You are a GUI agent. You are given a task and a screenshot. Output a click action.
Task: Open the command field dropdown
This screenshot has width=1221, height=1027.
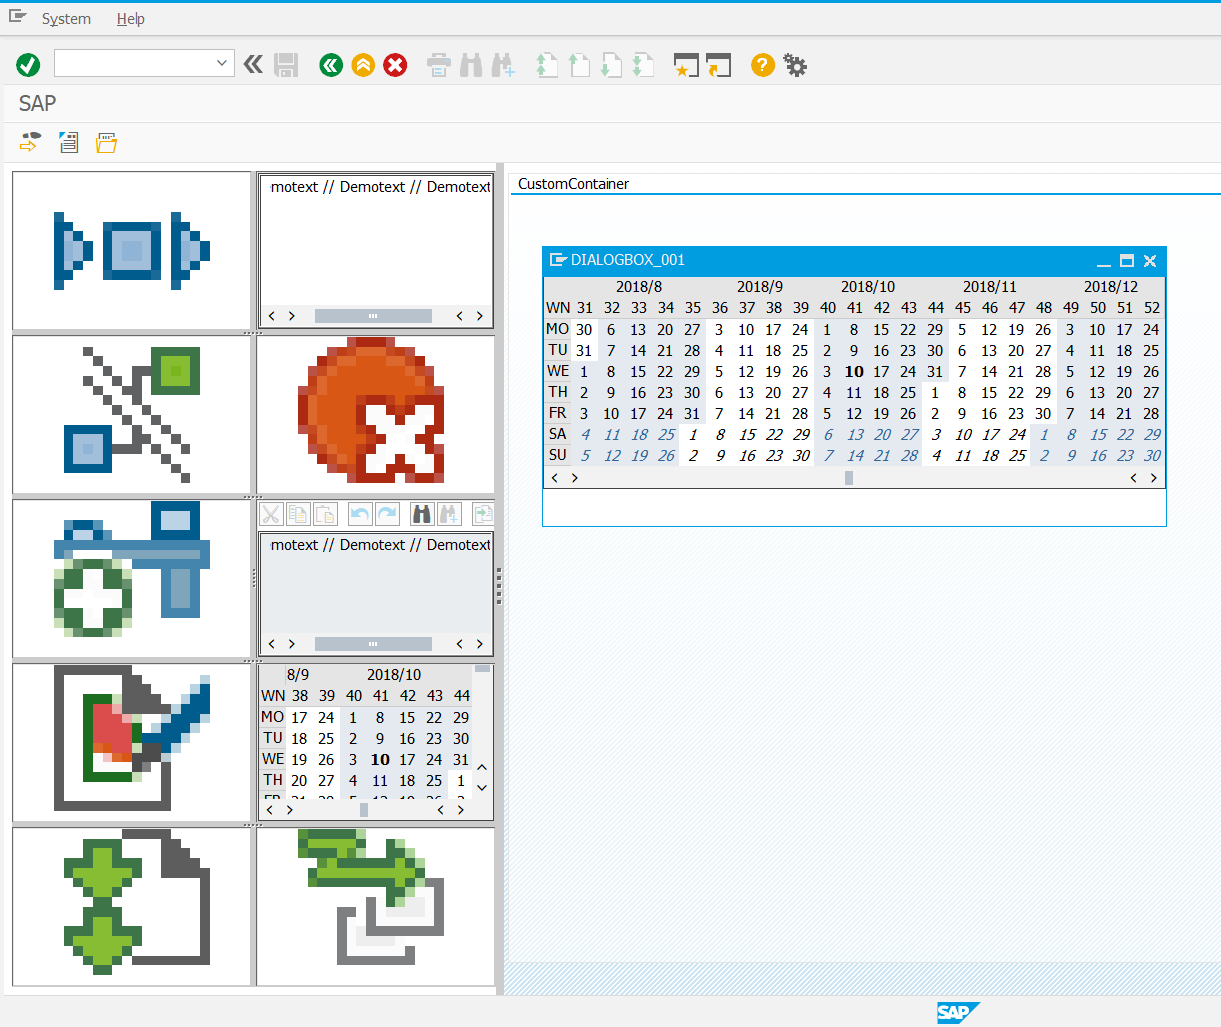(222, 63)
